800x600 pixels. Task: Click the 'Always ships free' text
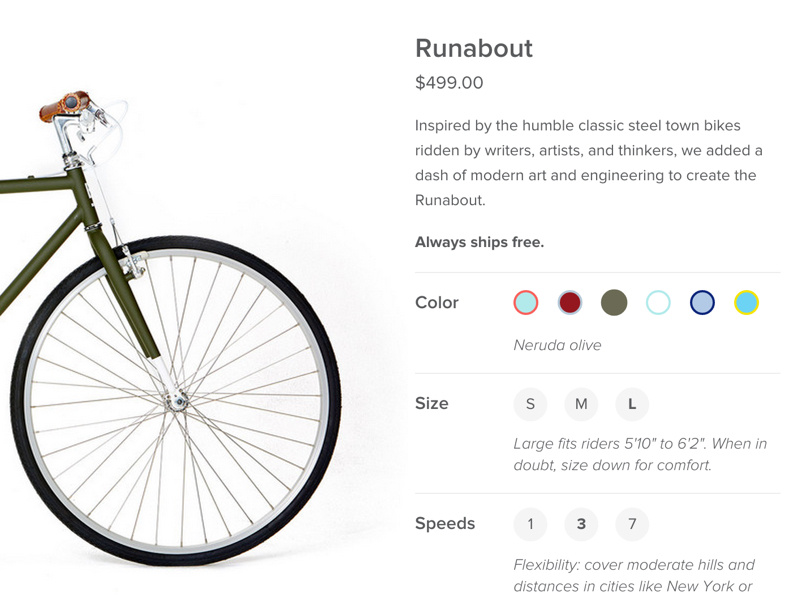(482, 241)
